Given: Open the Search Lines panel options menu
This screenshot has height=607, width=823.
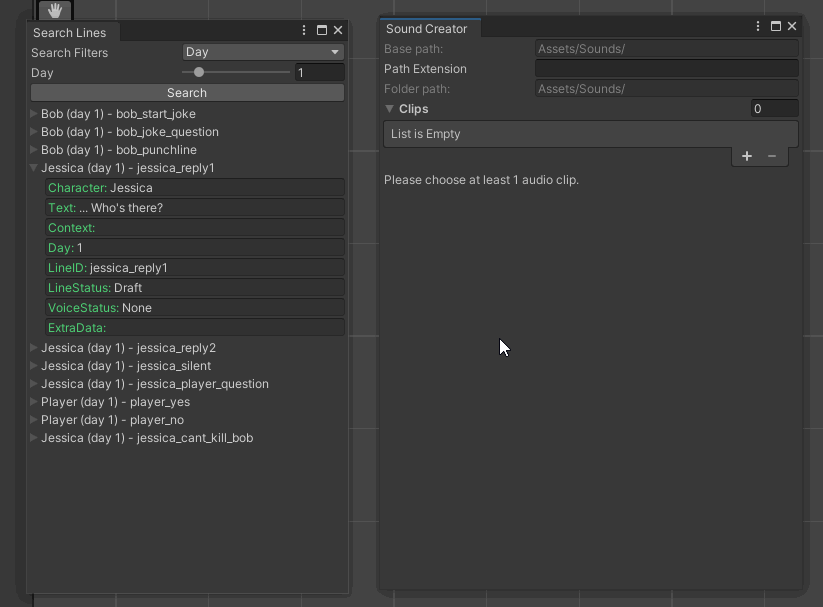Looking at the screenshot, I should [304, 31].
